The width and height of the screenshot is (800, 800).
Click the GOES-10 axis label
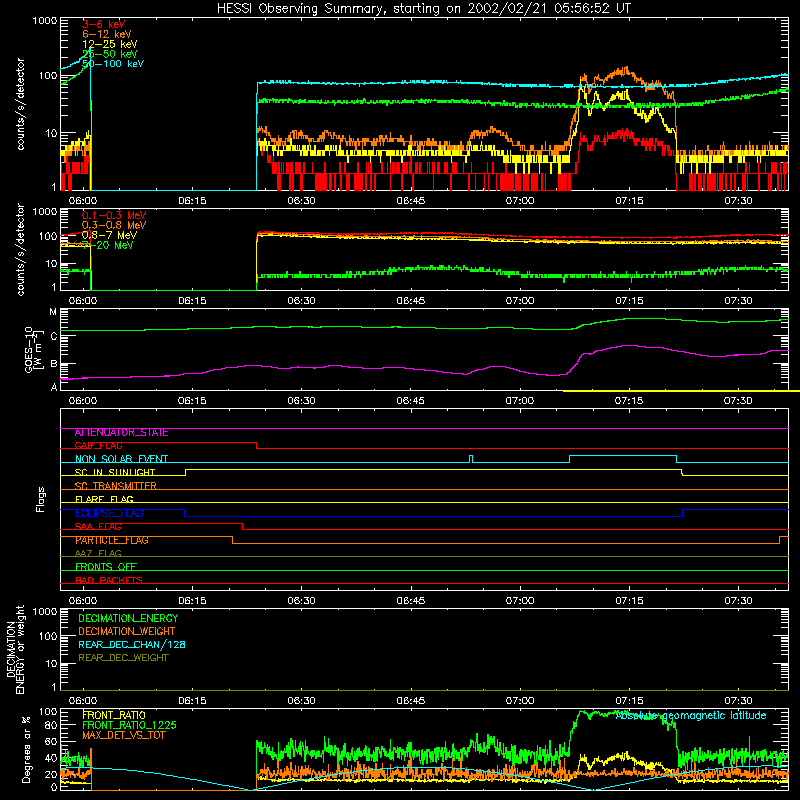(x=32, y=349)
